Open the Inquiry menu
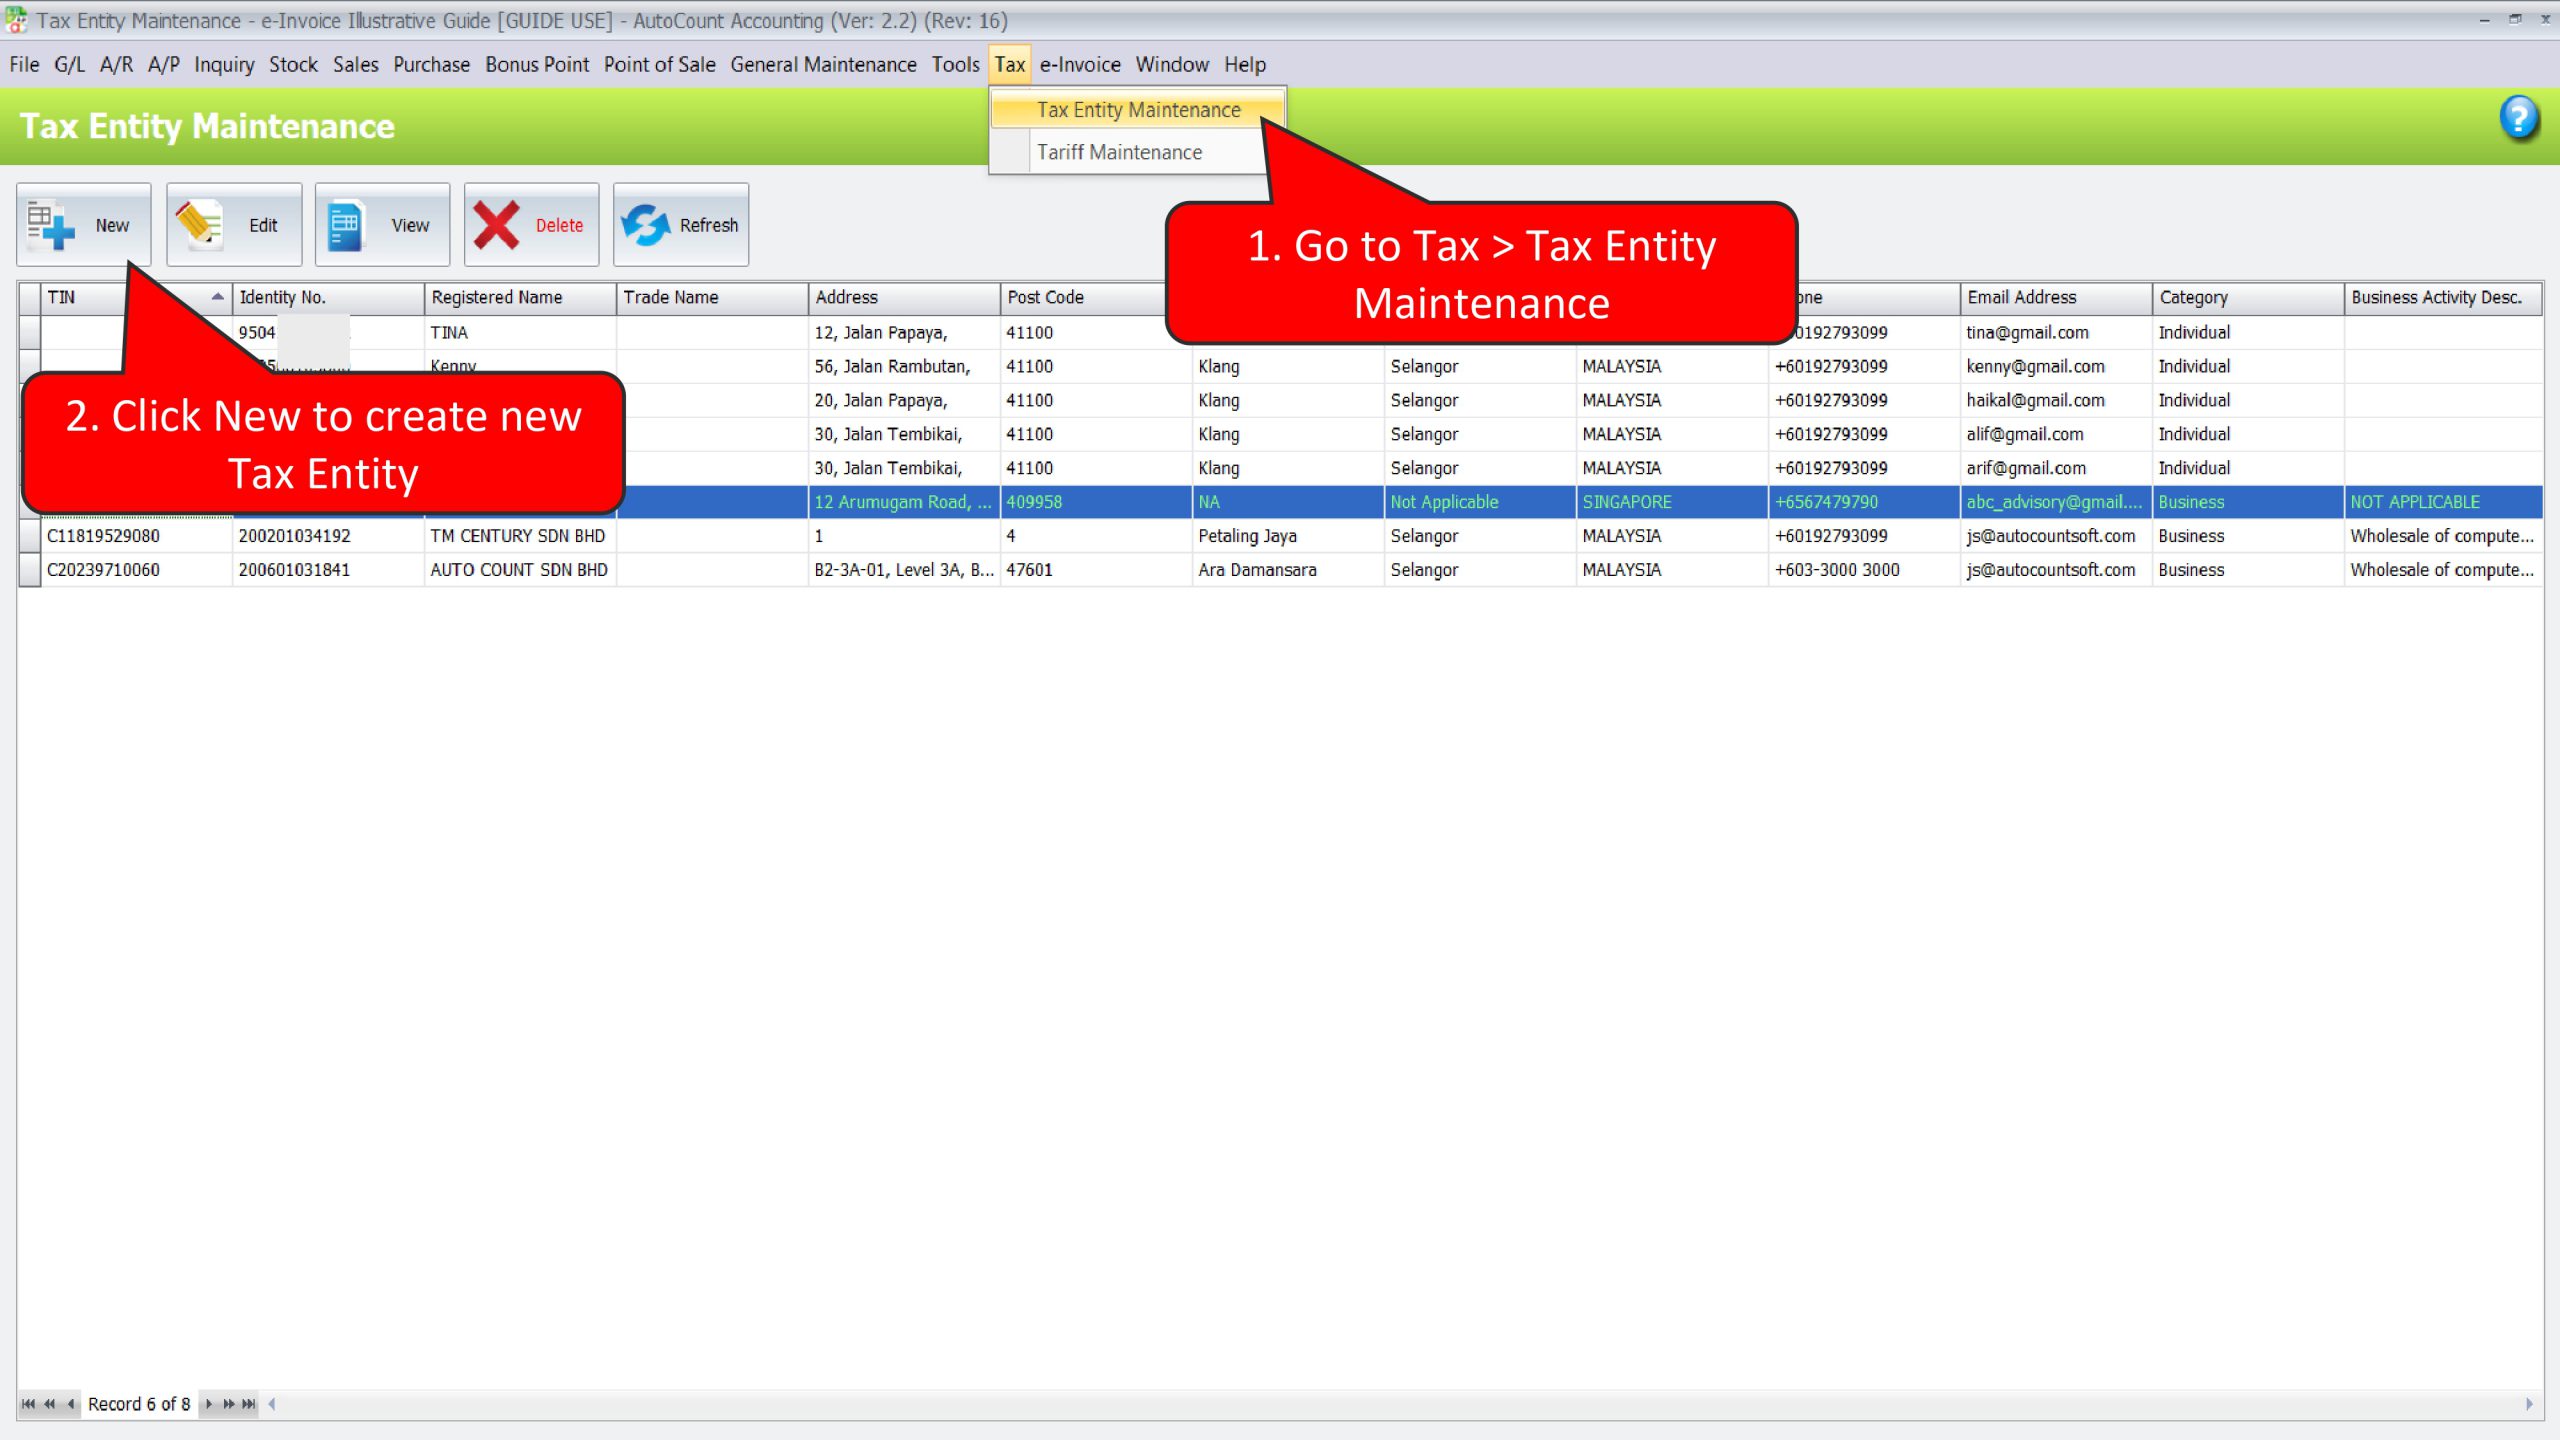 [224, 65]
